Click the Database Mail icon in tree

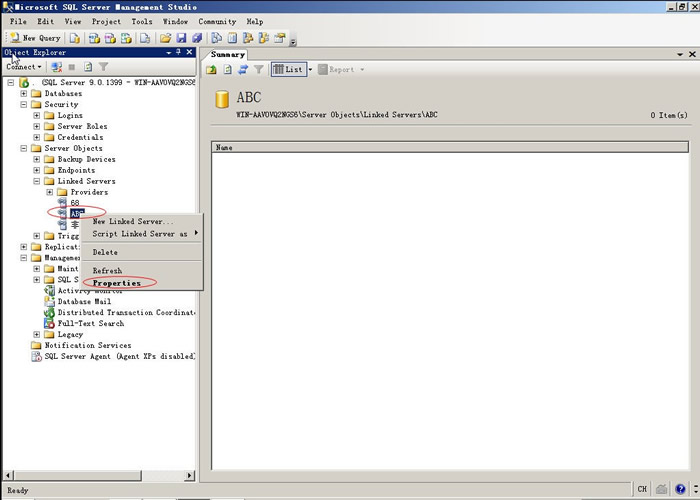(49, 302)
